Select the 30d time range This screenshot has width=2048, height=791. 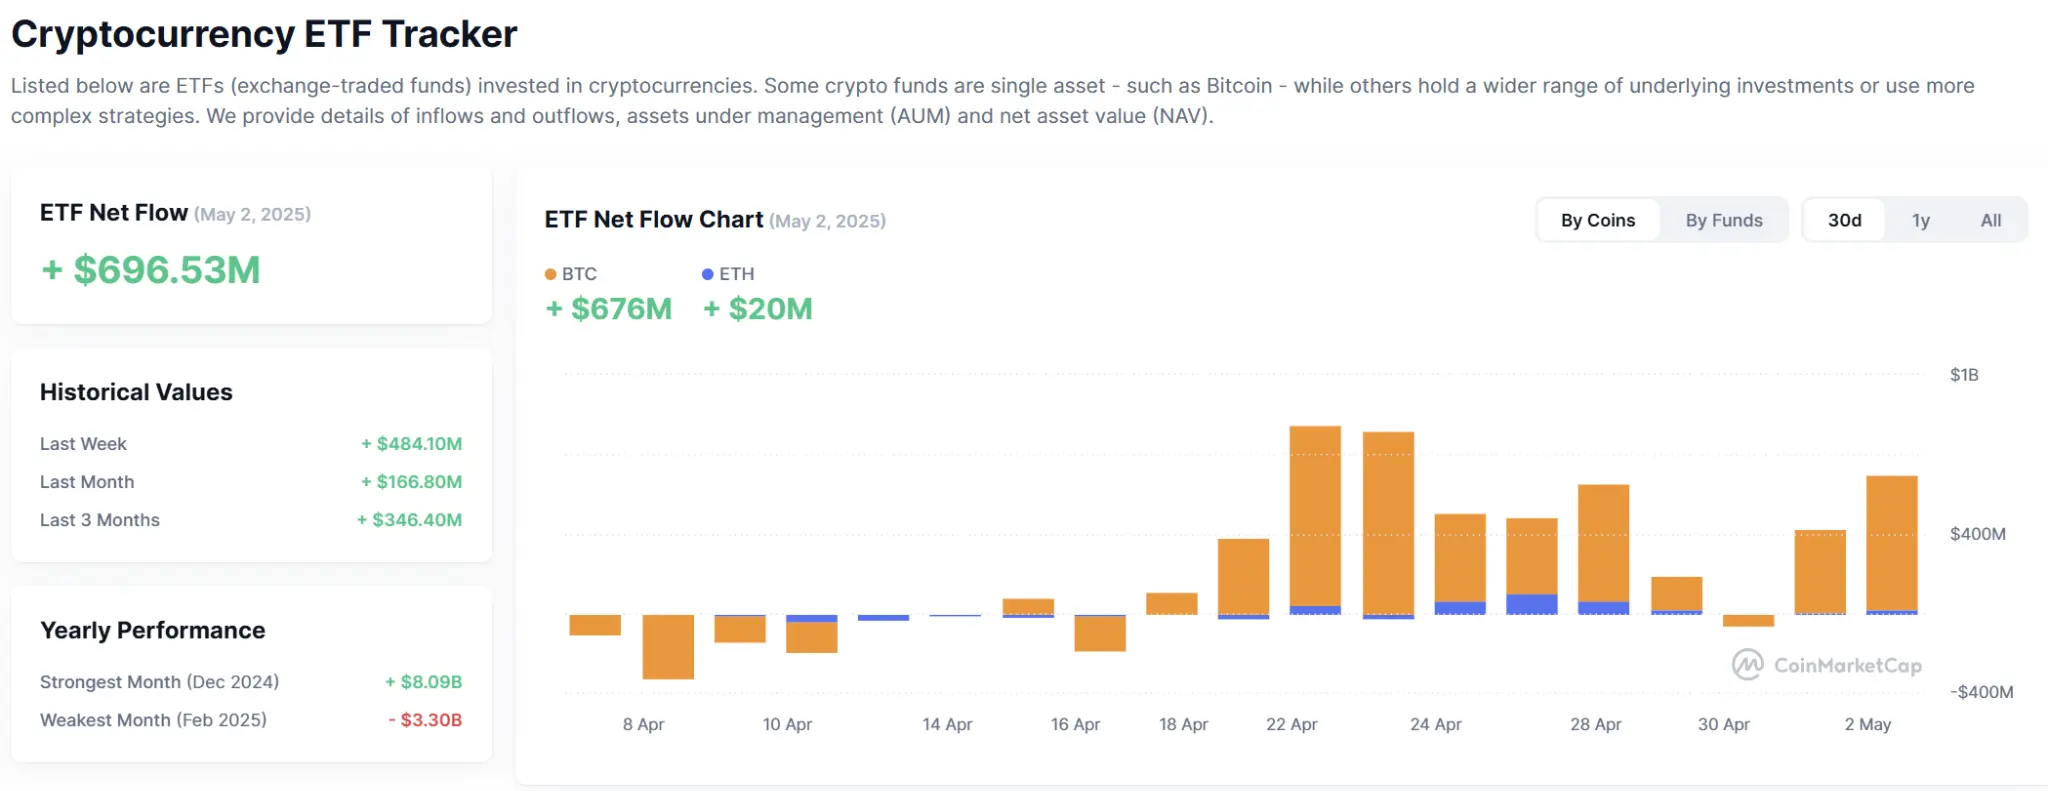click(1844, 220)
